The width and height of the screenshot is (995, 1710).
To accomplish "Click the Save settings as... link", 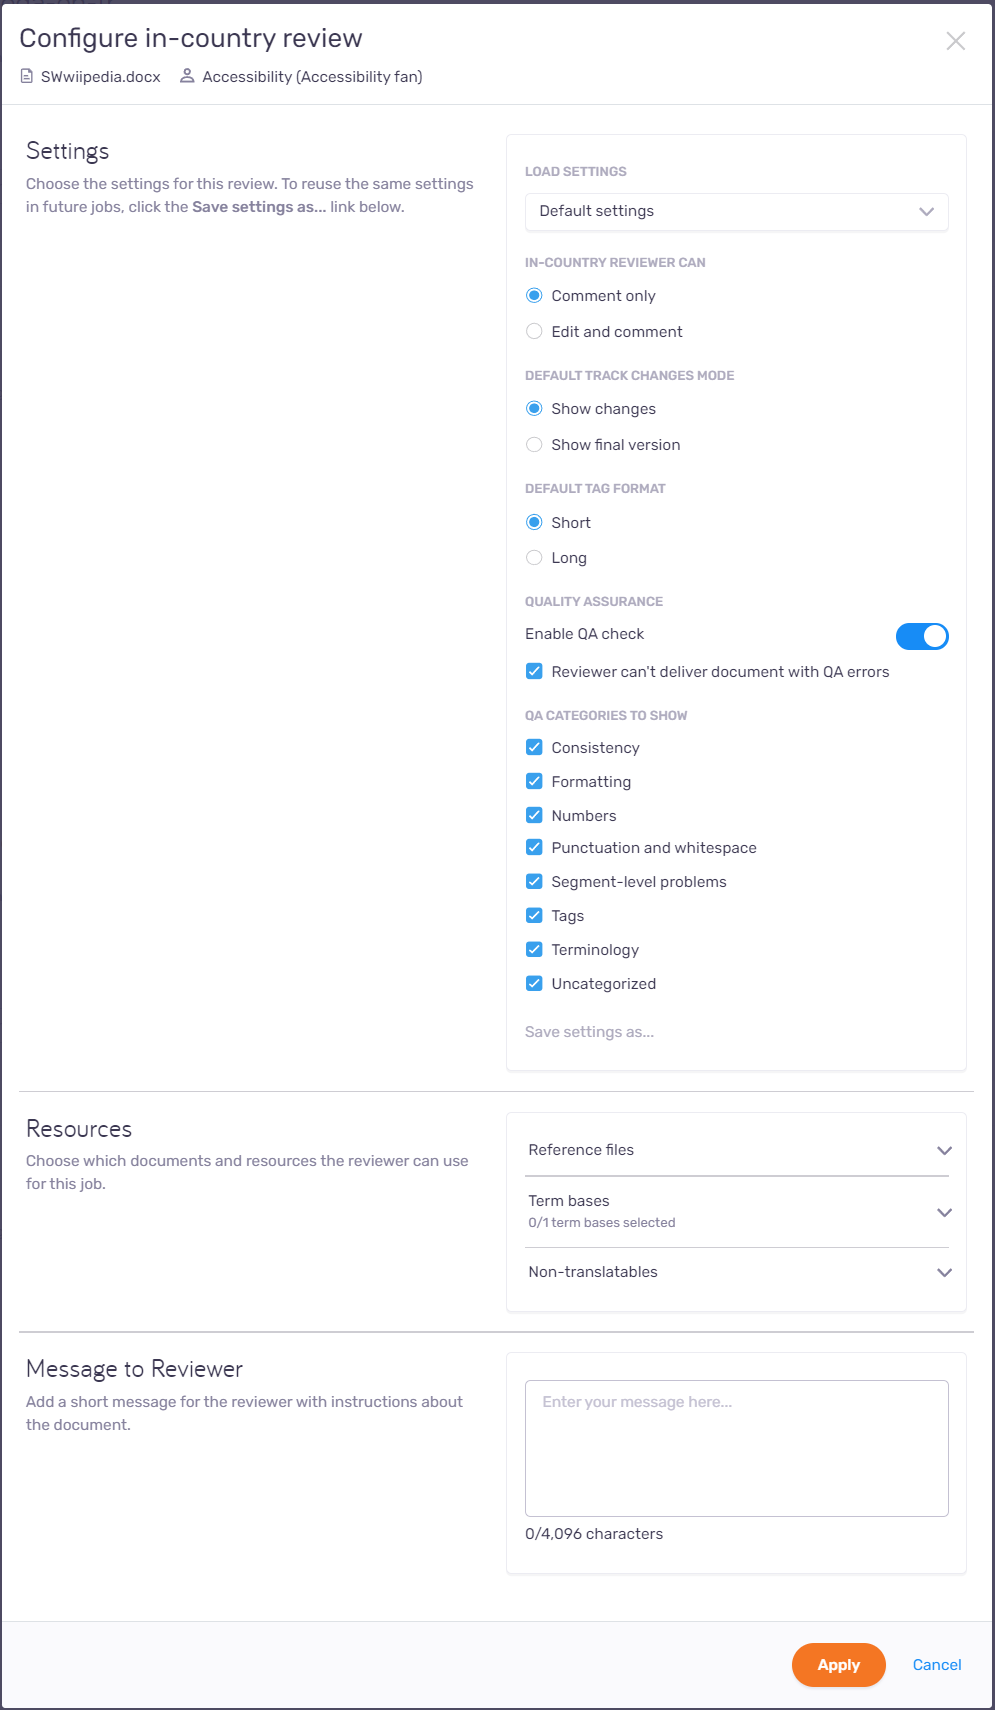I will tap(589, 1032).
